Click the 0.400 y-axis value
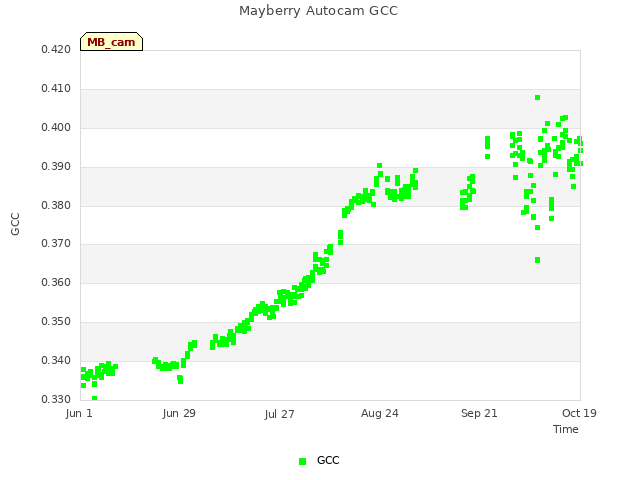The image size is (640, 480). [x=56, y=128]
